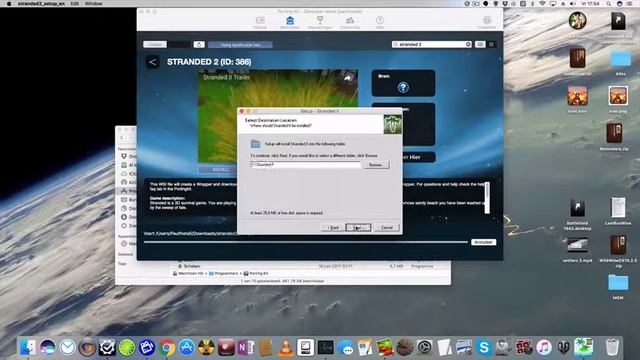The image size is (640, 360).
Task: Click Macintosh HD in Finder path bar
Action: tap(188, 273)
